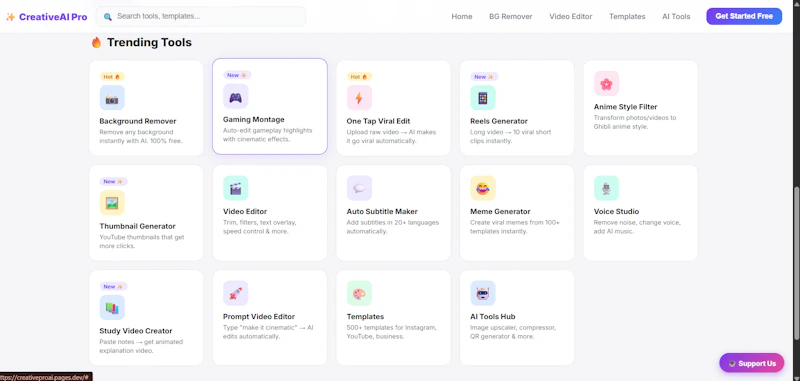800x381 pixels.
Task: Open the Anime Style Filter title
Action: pyautogui.click(x=625, y=107)
